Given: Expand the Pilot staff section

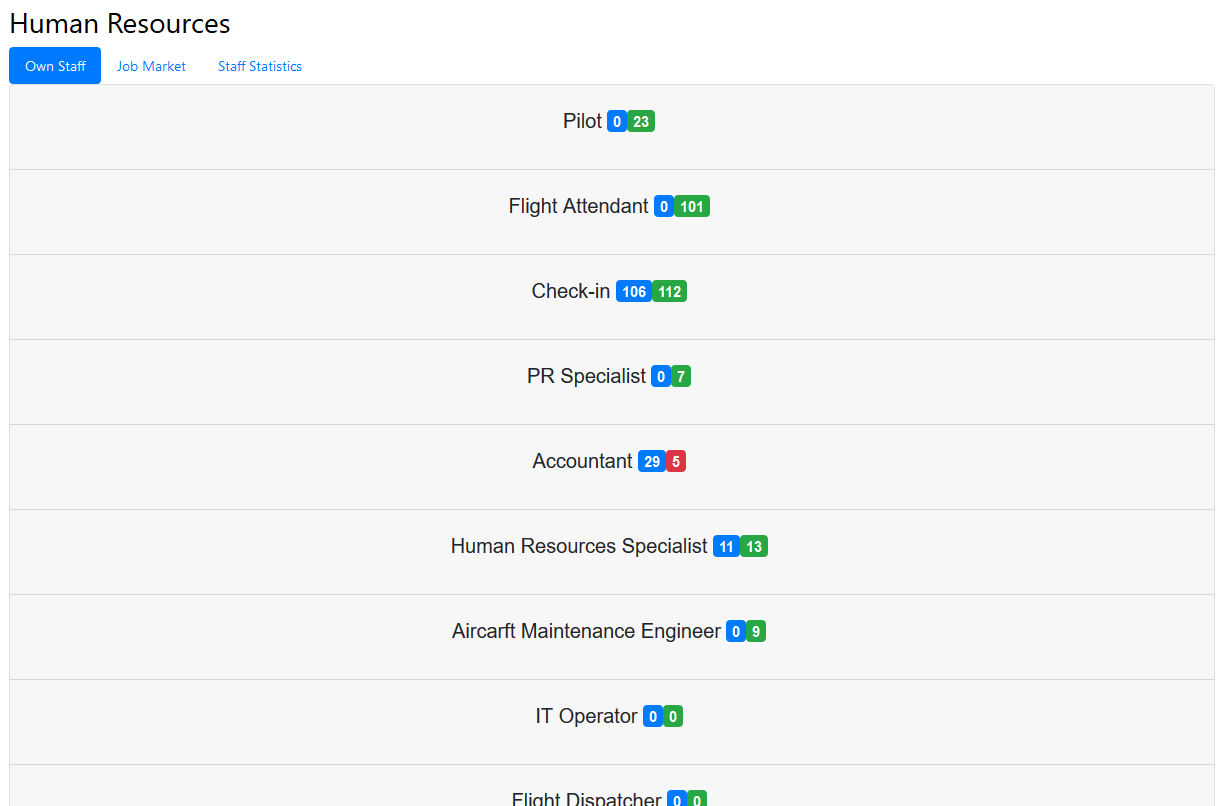Looking at the screenshot, I should point(612,127).
